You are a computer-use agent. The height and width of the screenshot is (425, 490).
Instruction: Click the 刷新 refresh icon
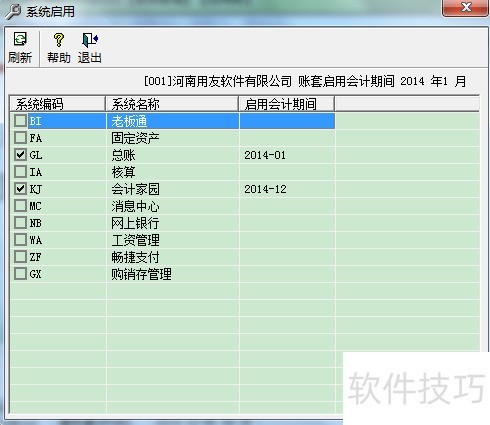click(x=20, y=39)
